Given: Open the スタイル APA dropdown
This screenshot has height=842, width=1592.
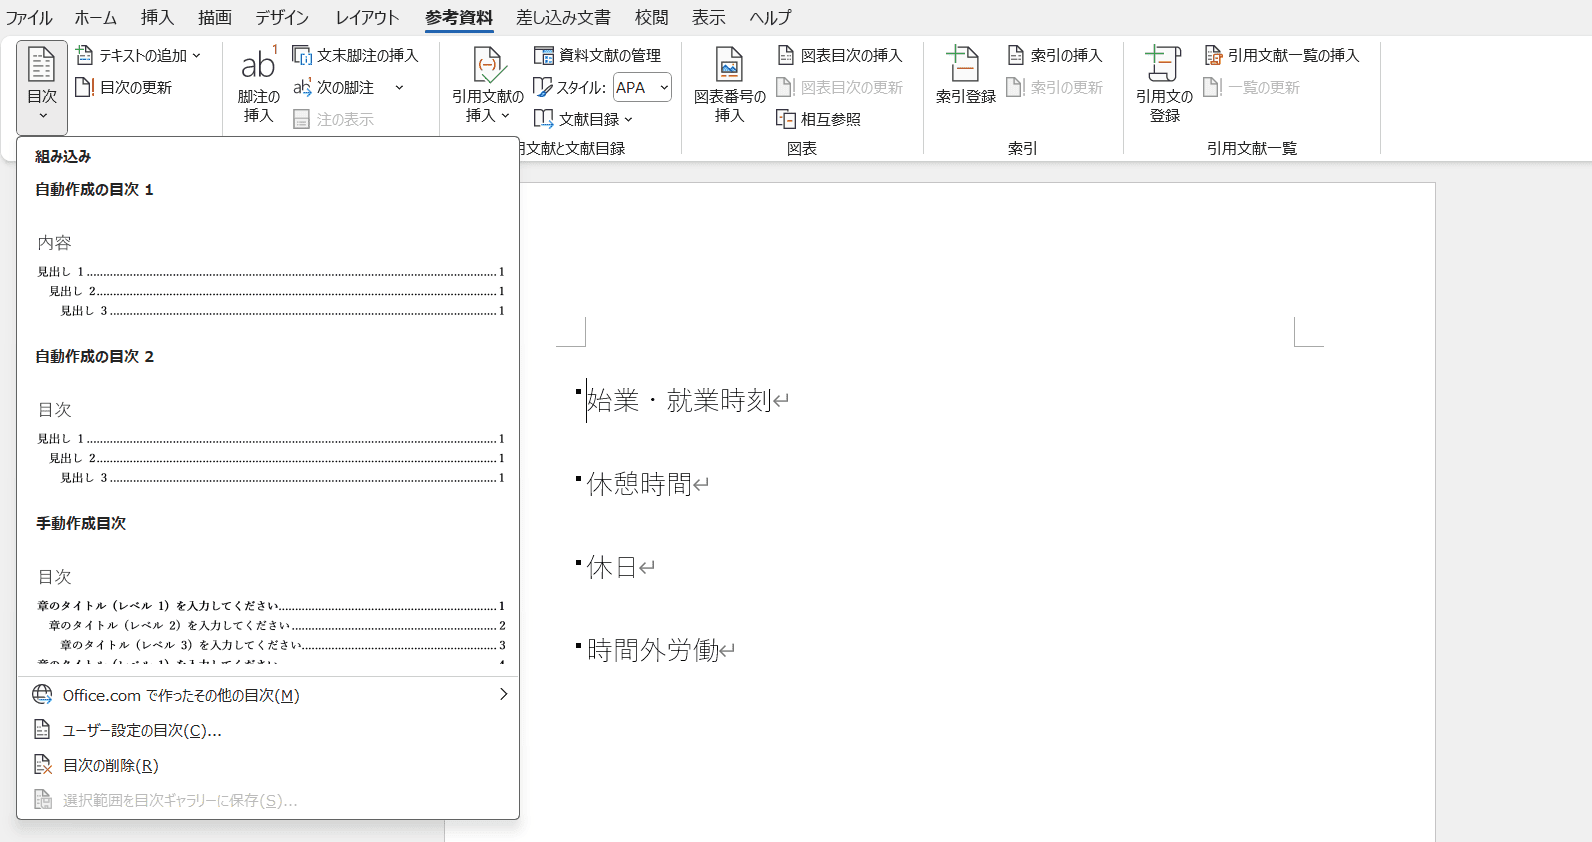Looking at the screenshot, I should pos(663,88).
